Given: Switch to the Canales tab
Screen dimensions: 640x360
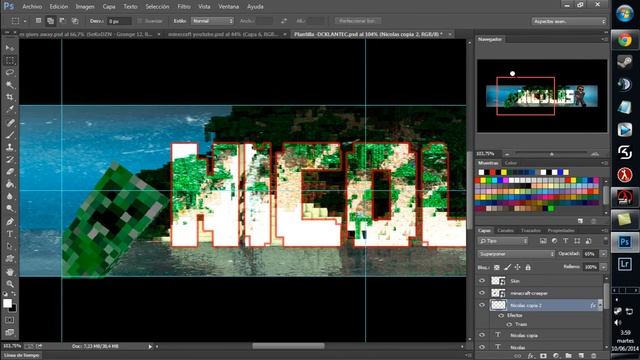Looking at the screenshot, I should (505, 231).
